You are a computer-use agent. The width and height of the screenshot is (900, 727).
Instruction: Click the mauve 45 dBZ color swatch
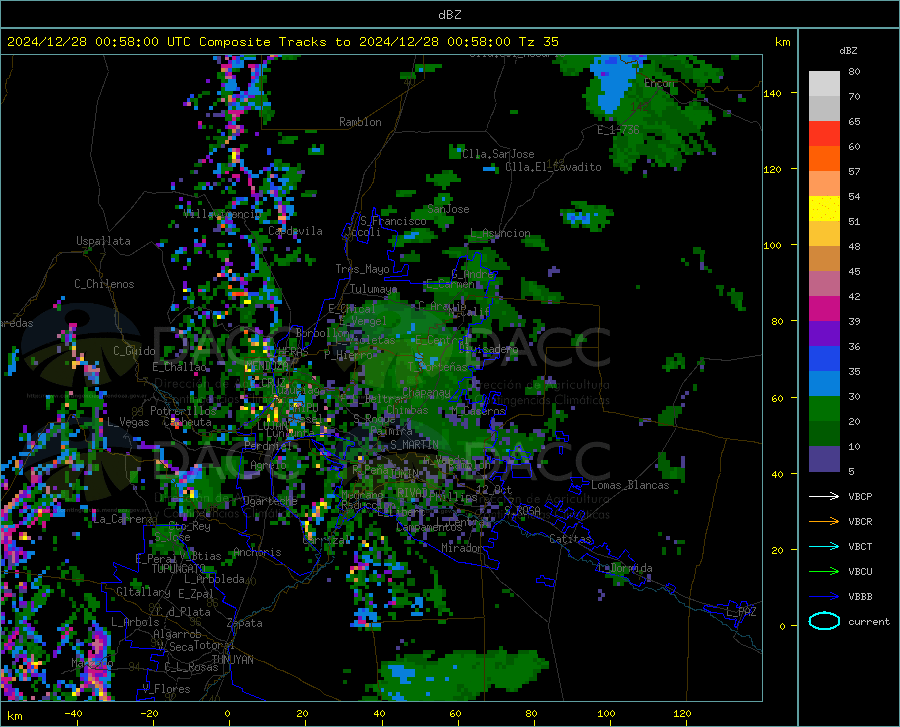tap(824, 283)
